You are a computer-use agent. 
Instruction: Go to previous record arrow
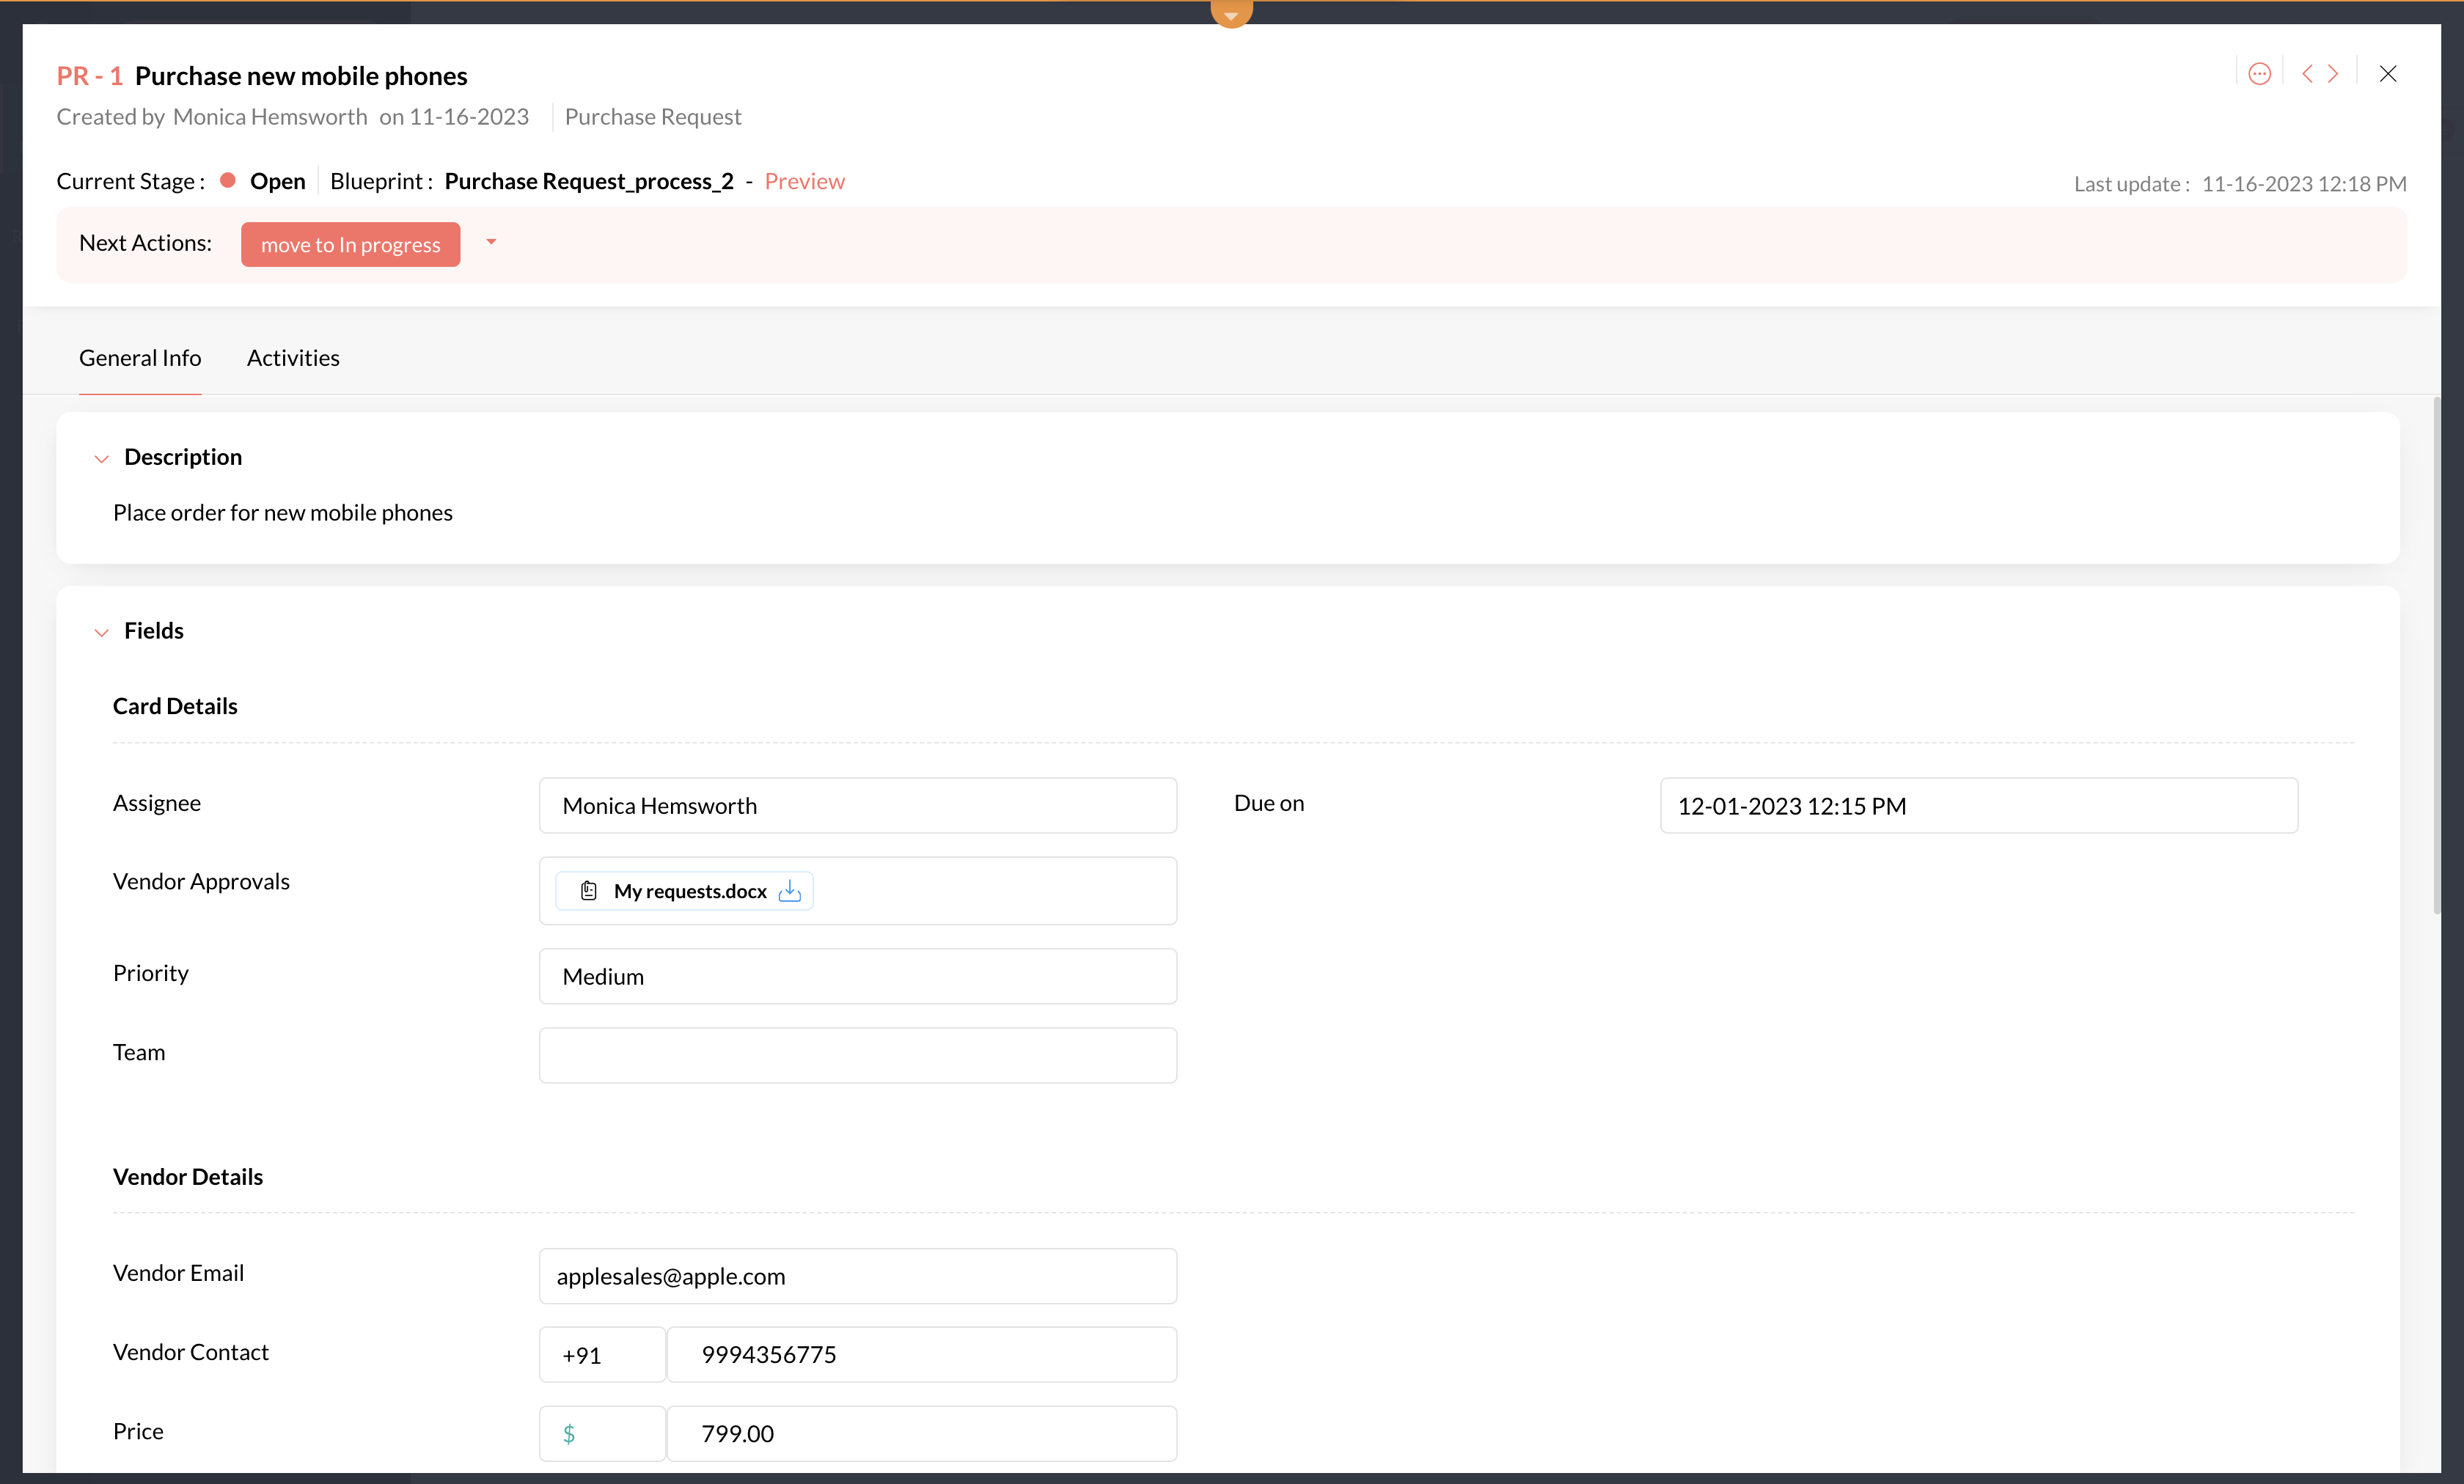2307,74
